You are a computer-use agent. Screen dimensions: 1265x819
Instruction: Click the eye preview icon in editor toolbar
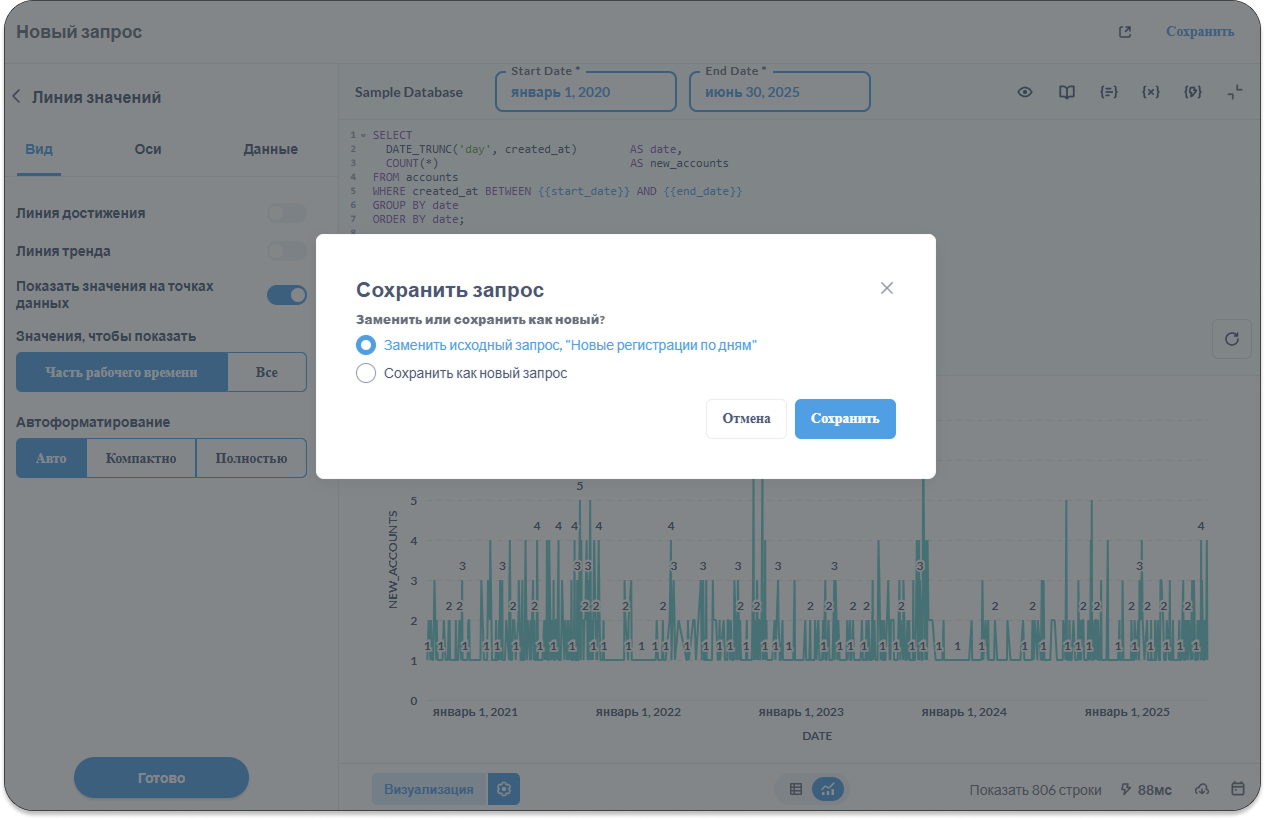pyautogui.click(x=1025, y=92)
